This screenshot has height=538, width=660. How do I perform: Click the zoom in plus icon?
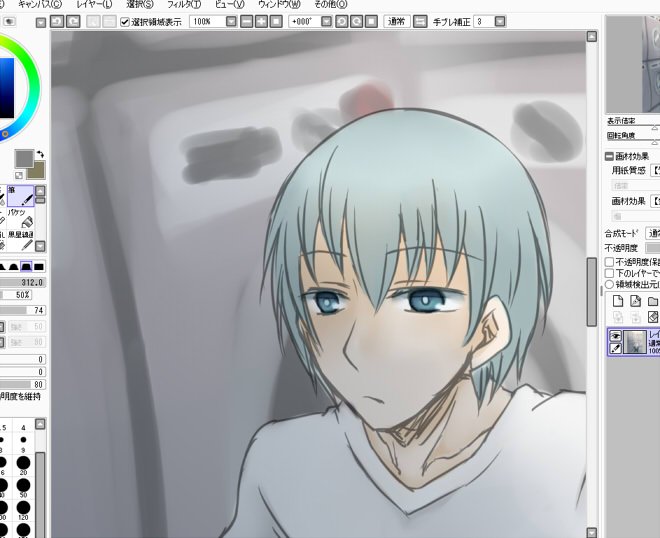click(261, 21)
